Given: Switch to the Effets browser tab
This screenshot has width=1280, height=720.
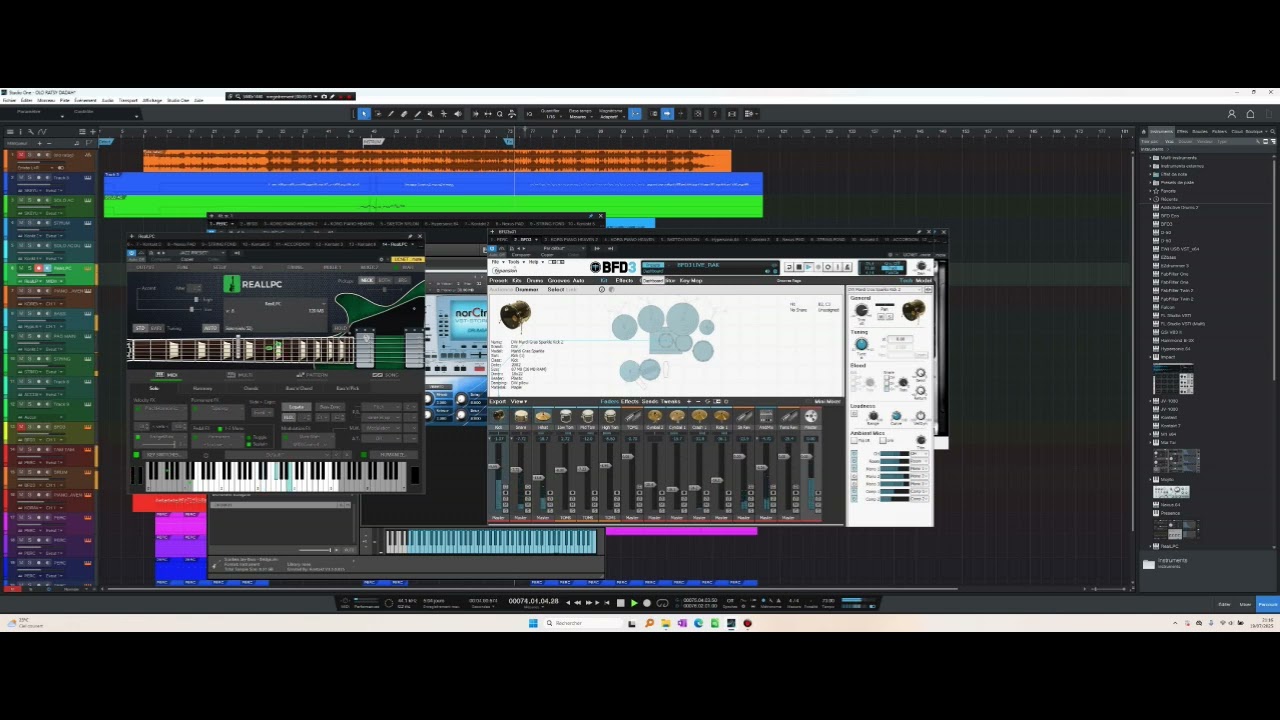Looking at the screenshot, I should point(1182,131).
